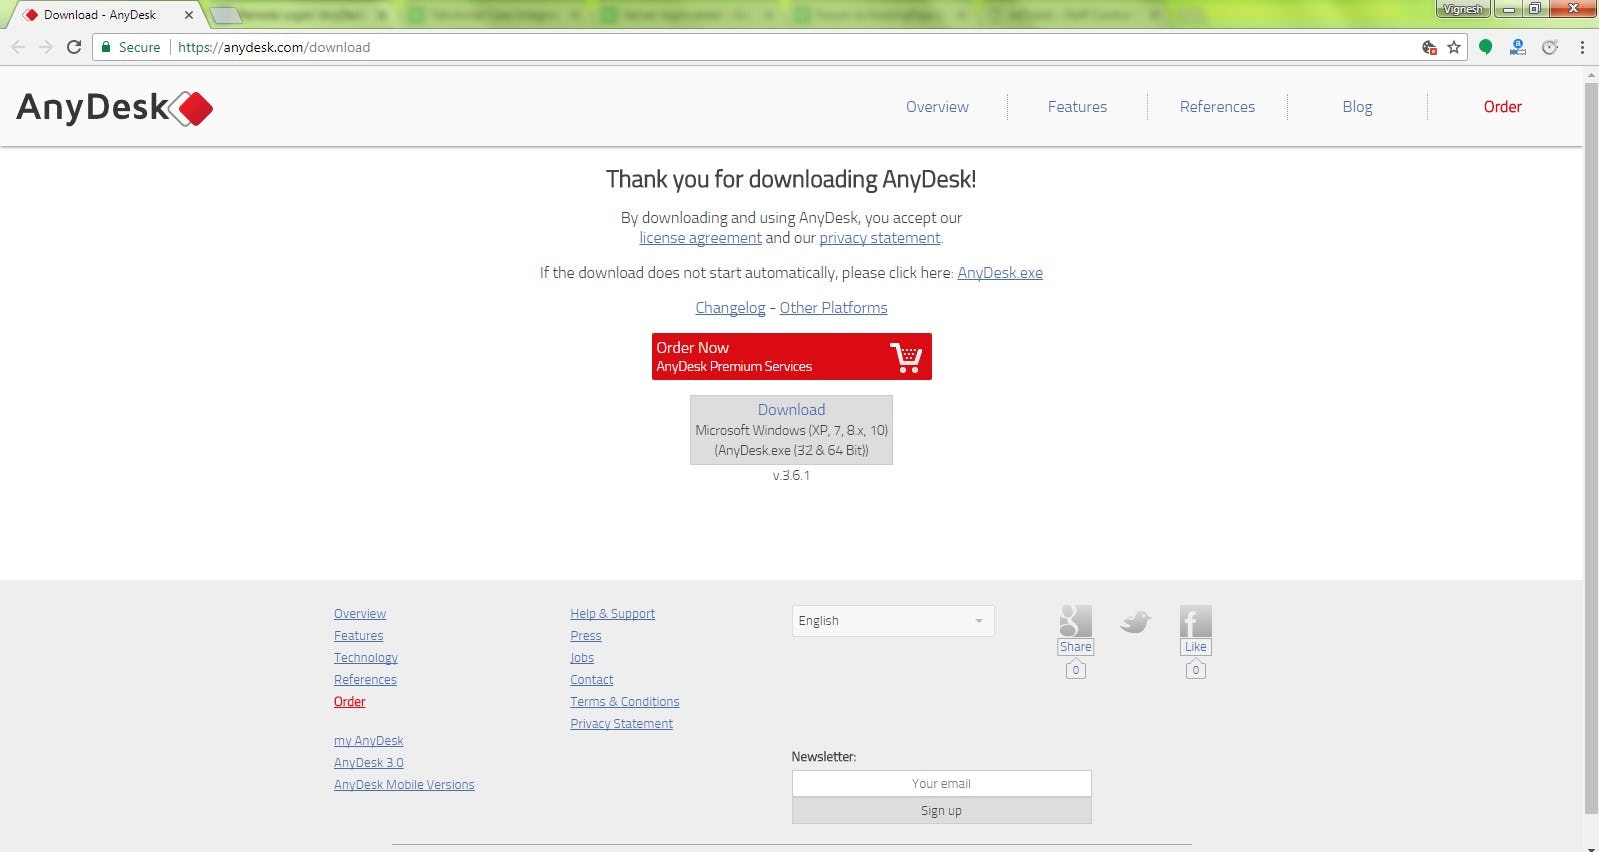Image resolution: width=1599 pixels, height=852 pixels.
Task: Open the footer Features link
Action: [x=358, y=636]
